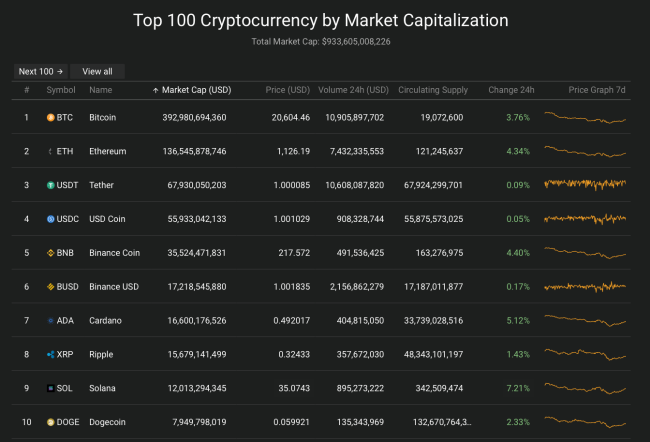The height and width of the screenshot is (442, 650).
Task: Click Ethereum's price 1,126.19
Action: coord(293,151)
